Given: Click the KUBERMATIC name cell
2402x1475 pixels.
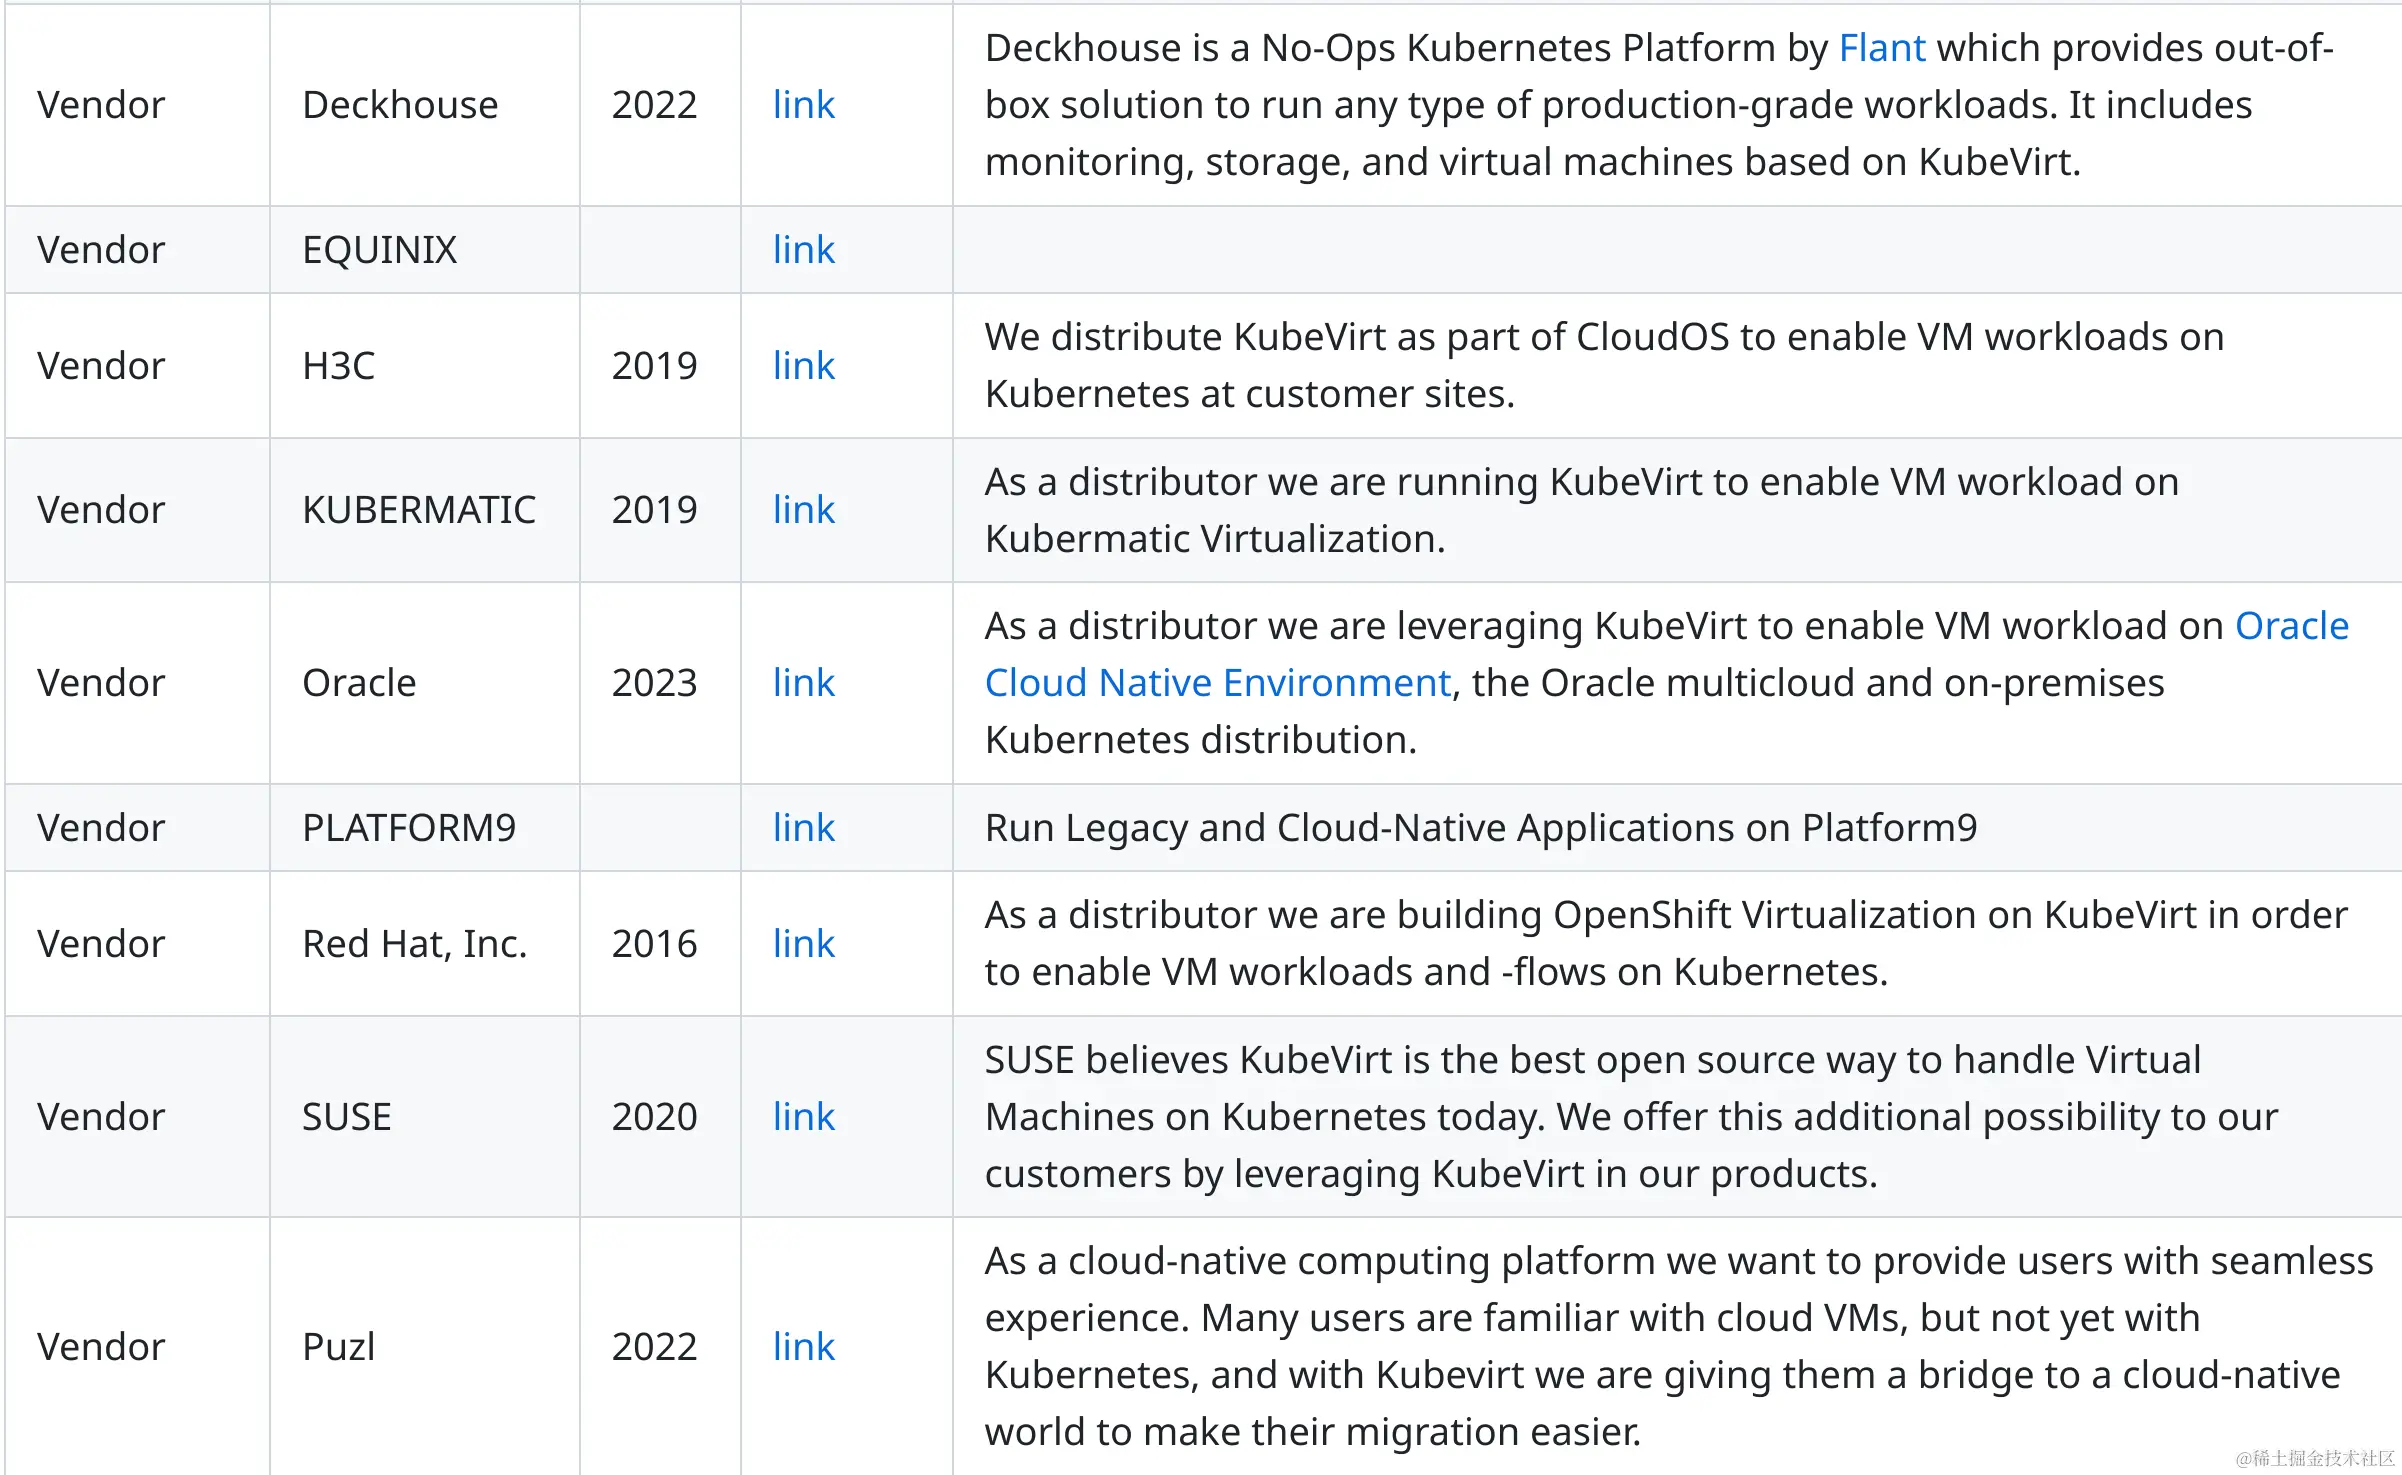Looking at the screenshot, I should [x=419, y=510].
